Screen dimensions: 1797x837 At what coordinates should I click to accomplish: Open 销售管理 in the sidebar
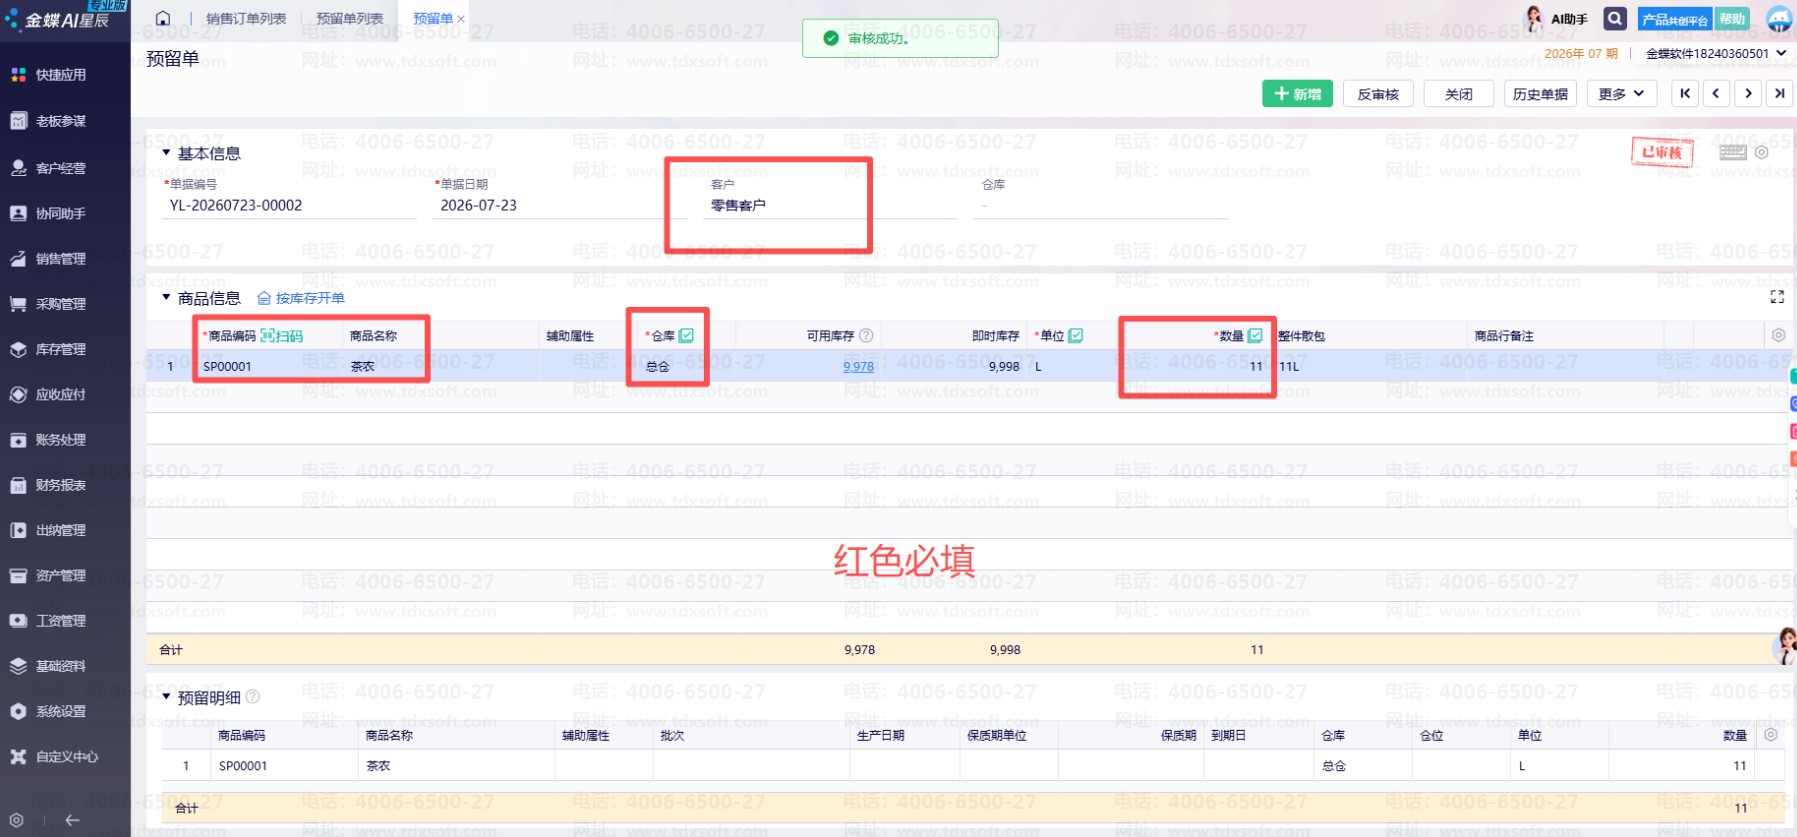tap(61, 259)
